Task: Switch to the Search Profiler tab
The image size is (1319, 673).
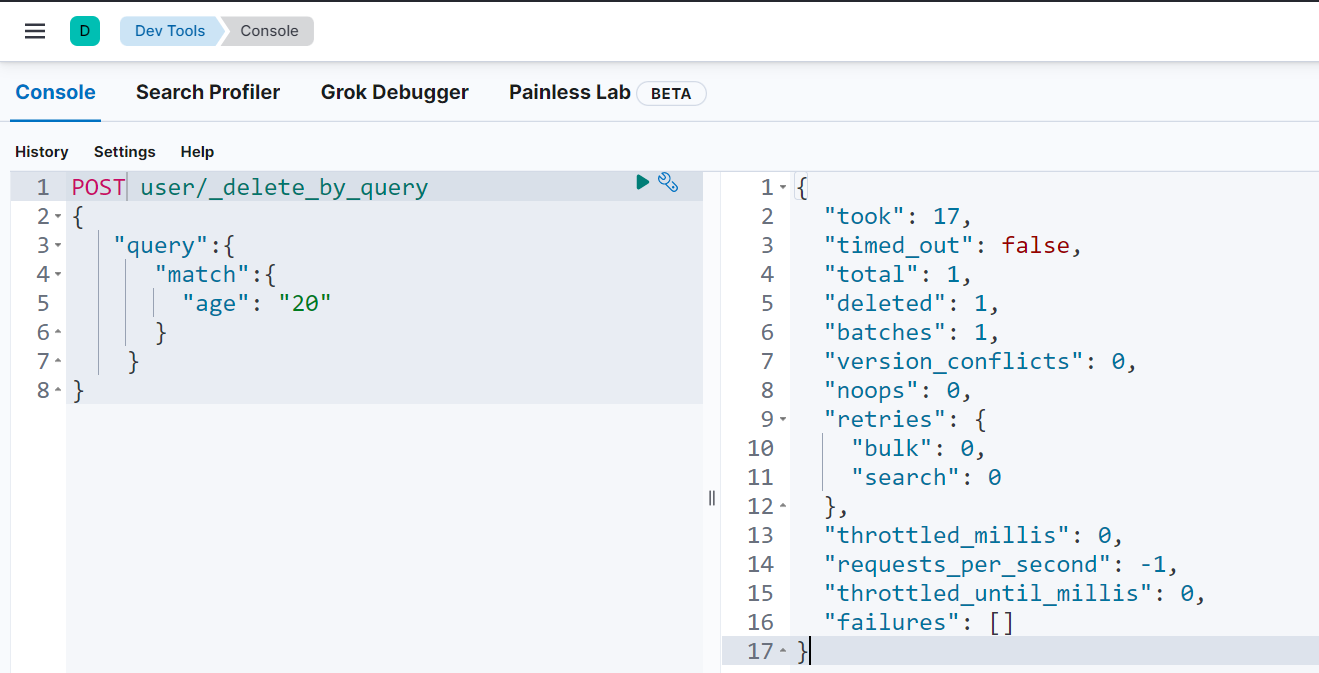Action: (208, 93)
